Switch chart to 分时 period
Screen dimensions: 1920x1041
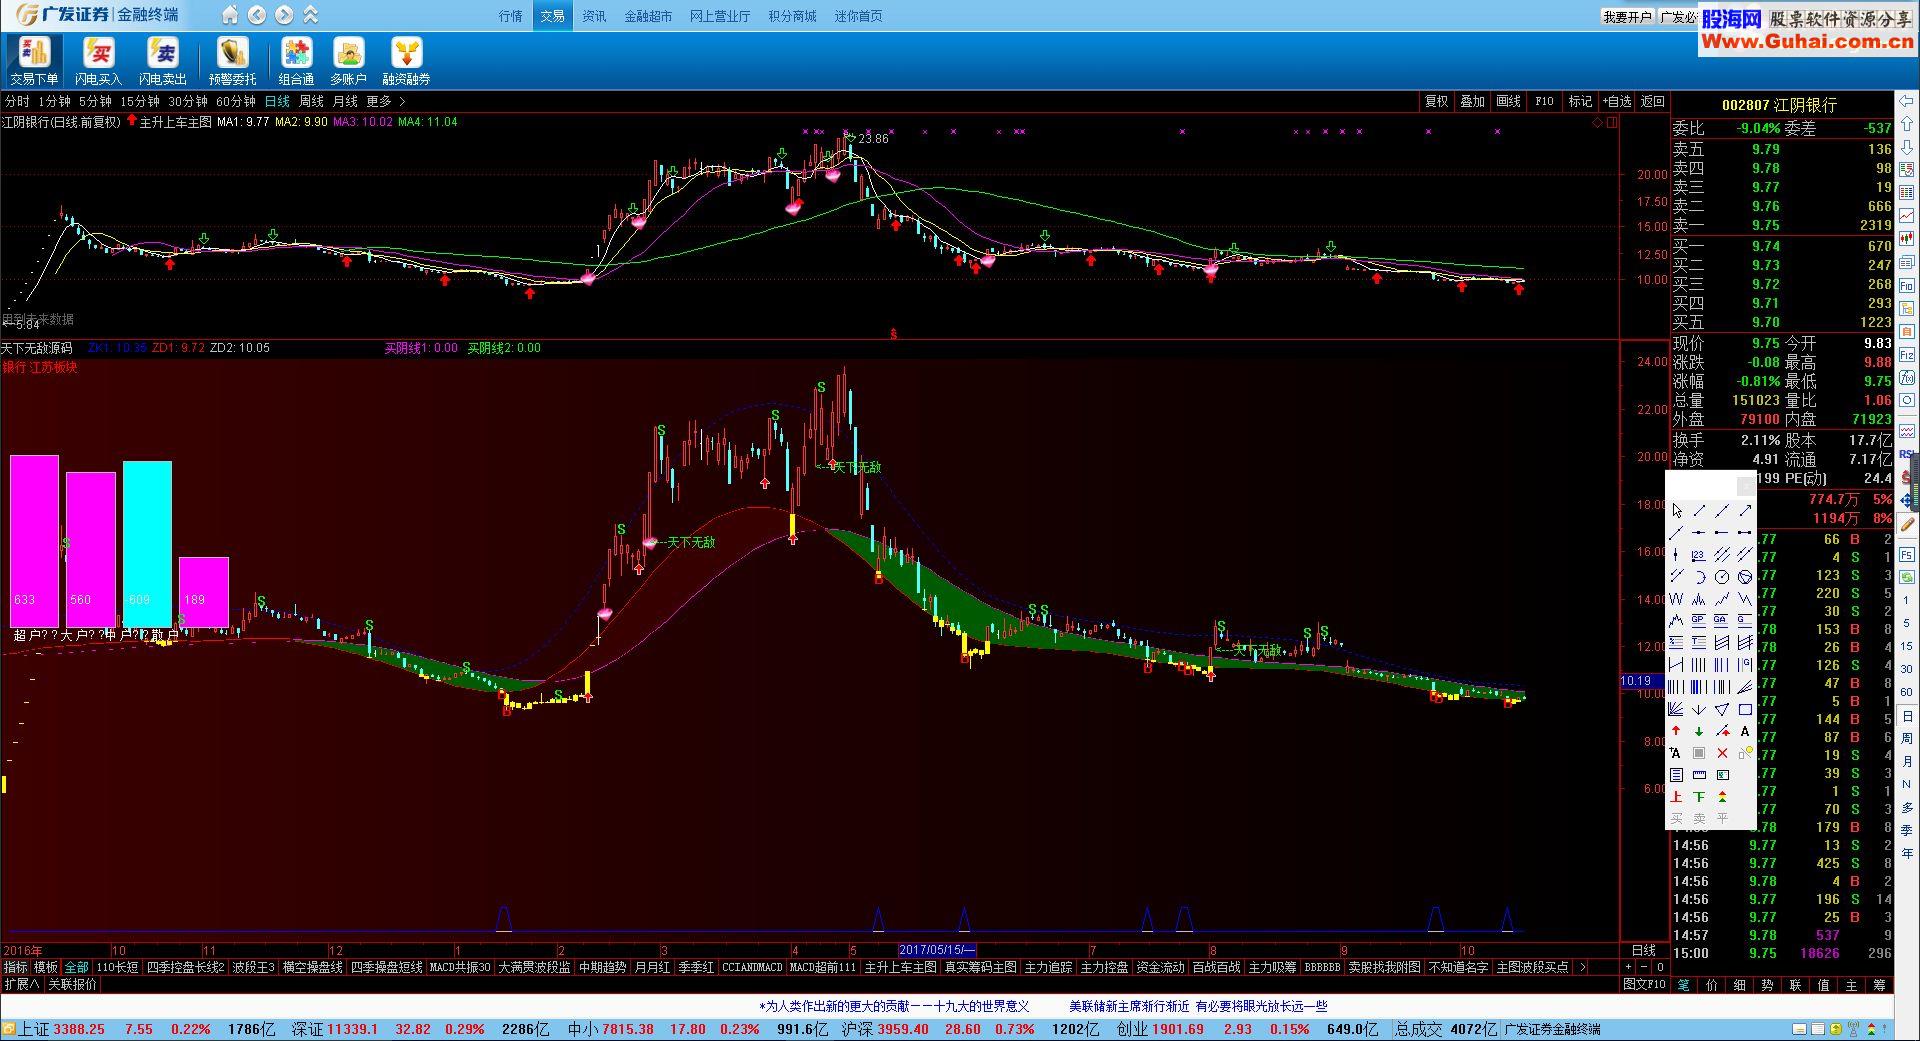(x=17, y=101)
